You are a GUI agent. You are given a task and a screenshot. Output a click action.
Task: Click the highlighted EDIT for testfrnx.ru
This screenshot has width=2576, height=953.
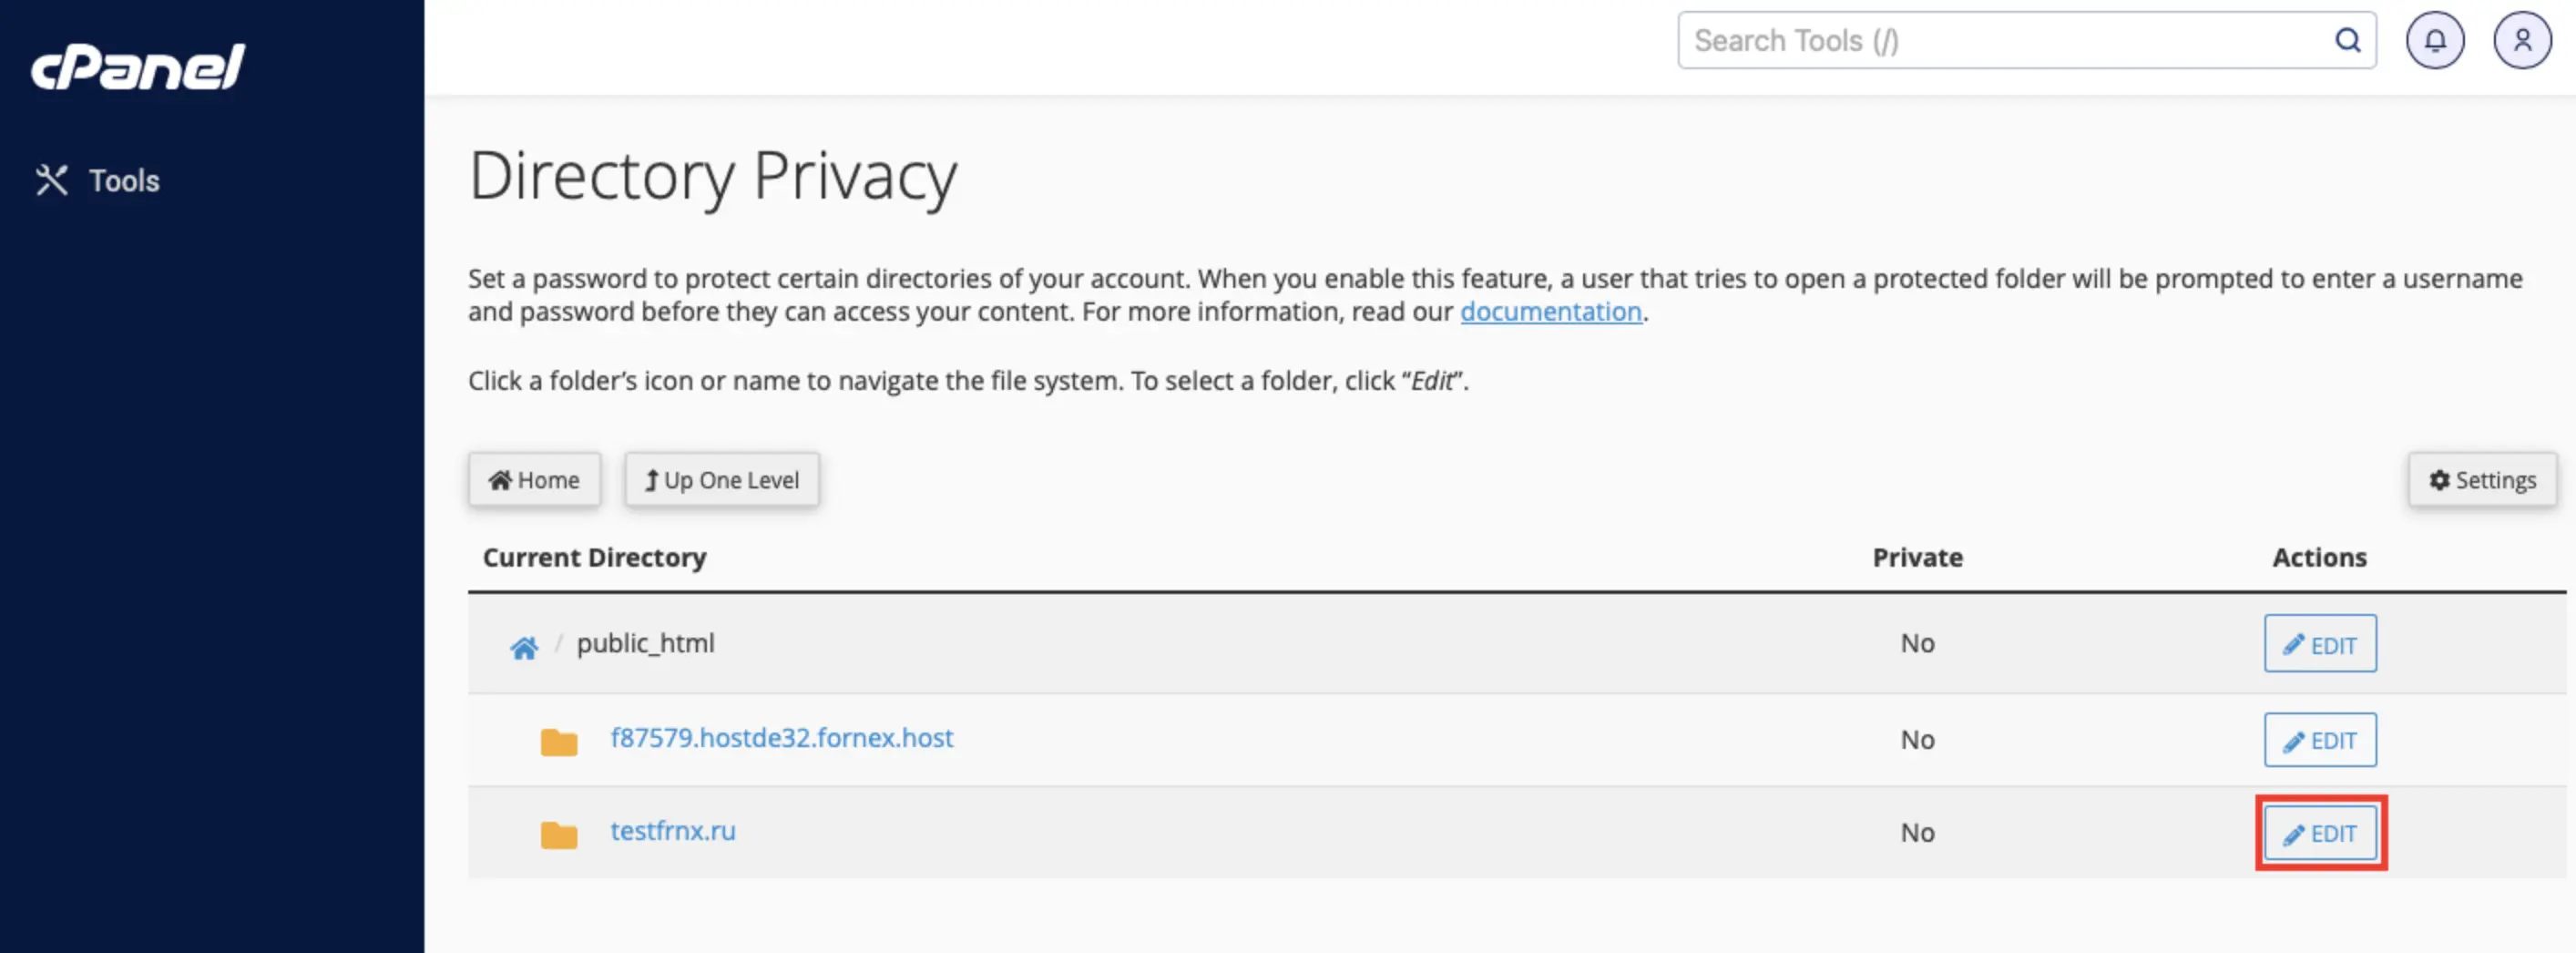coord(2319,834)
